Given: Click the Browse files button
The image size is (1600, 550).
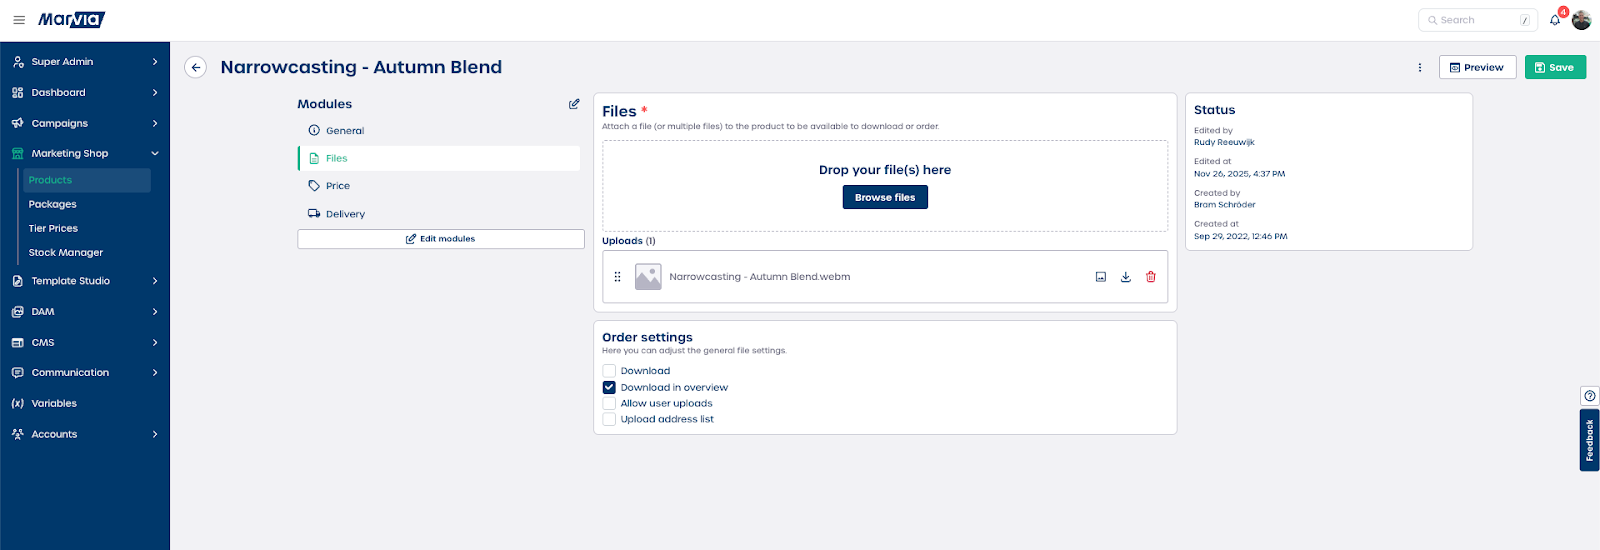Looking at the screenshot, I should coord(885,197).
